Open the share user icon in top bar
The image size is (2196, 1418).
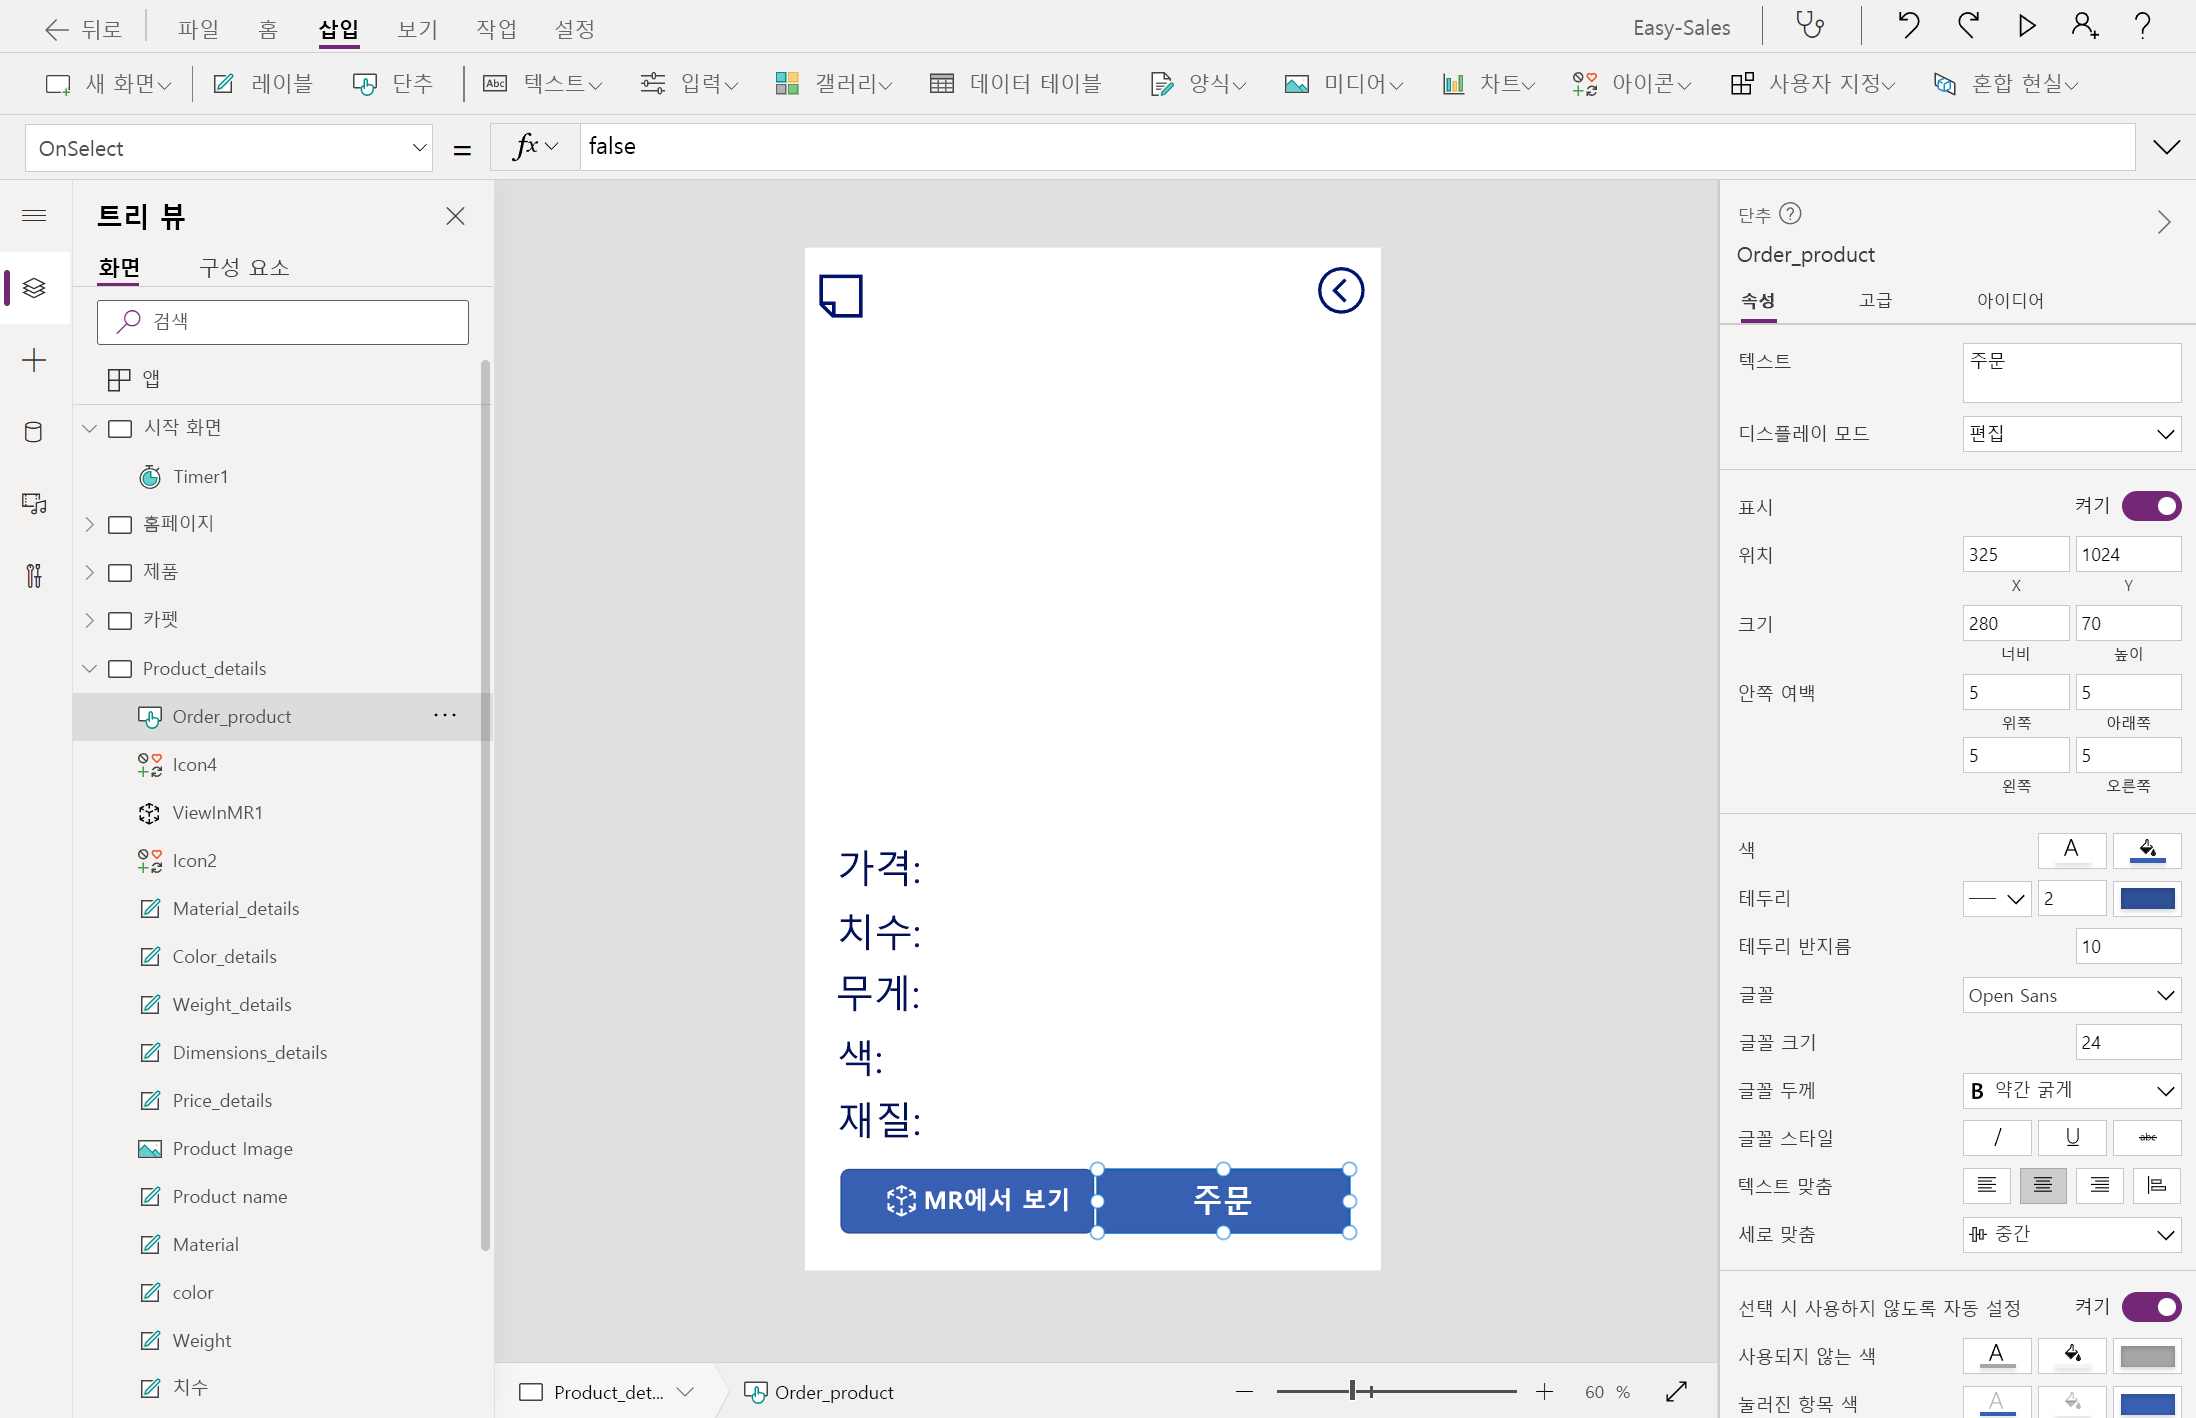pos(2084,26)
